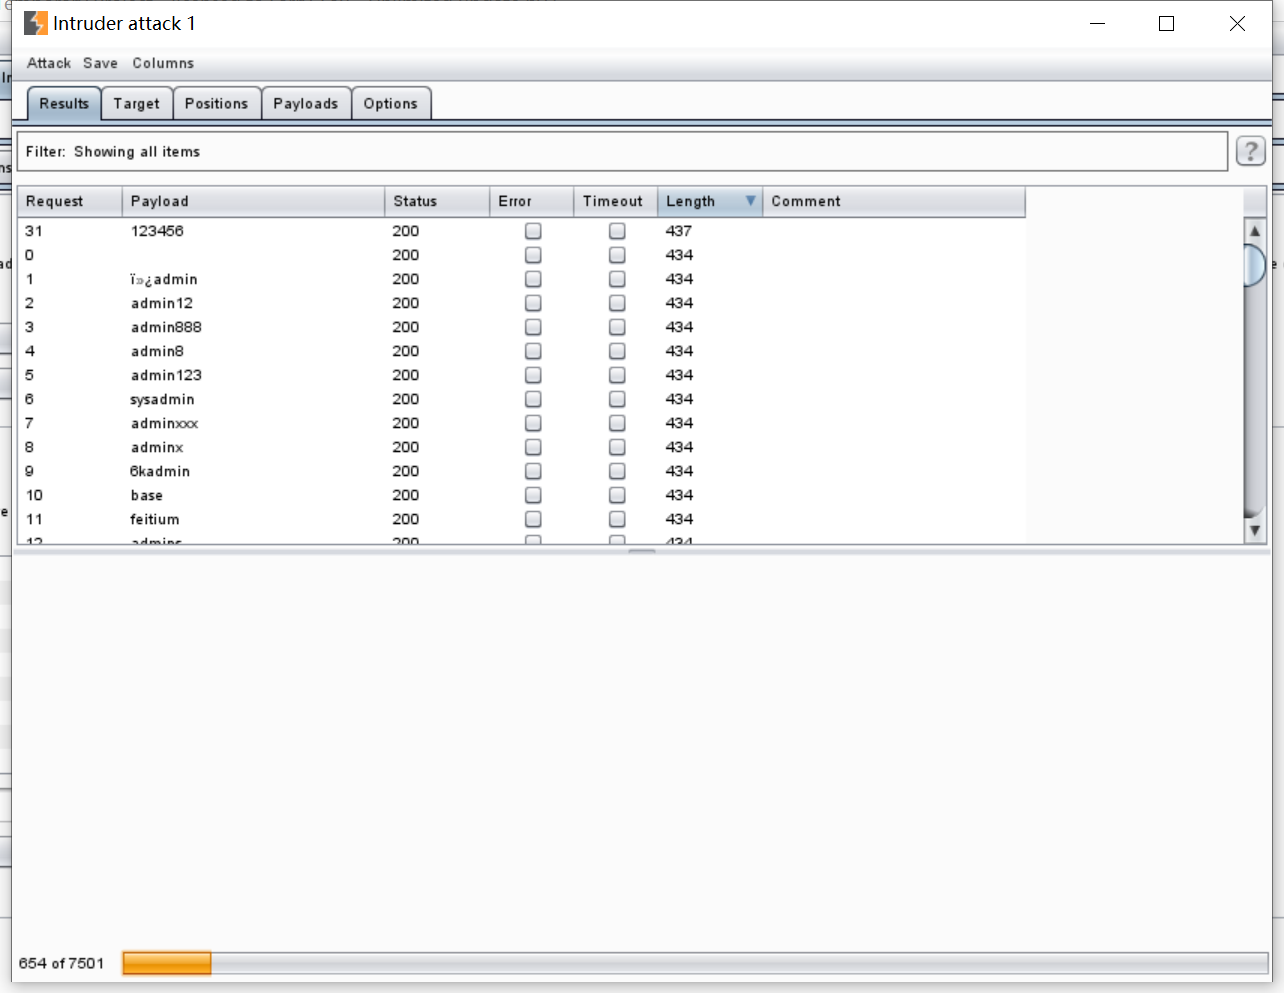
Task: Open the filter help question mark icon
Action: coord(1250,151)
